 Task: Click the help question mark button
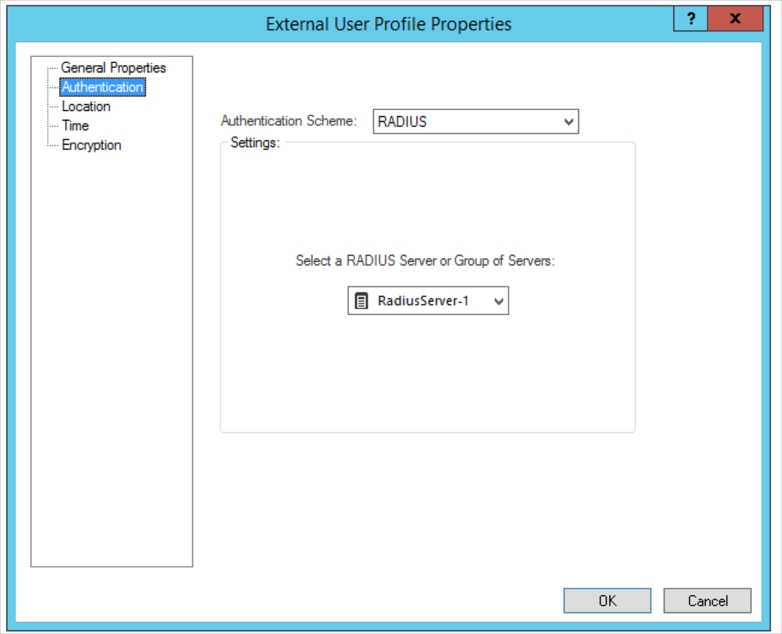pyautogui.click(x=690, y=19)
